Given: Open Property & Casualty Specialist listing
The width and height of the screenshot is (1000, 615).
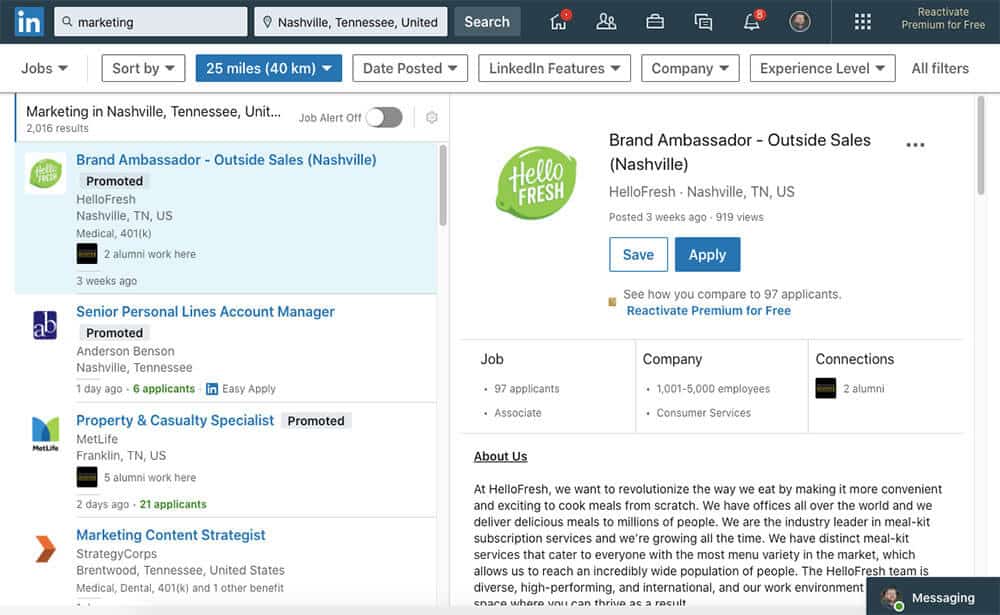Looking at the screenshot, I should (x=175, y=420).
